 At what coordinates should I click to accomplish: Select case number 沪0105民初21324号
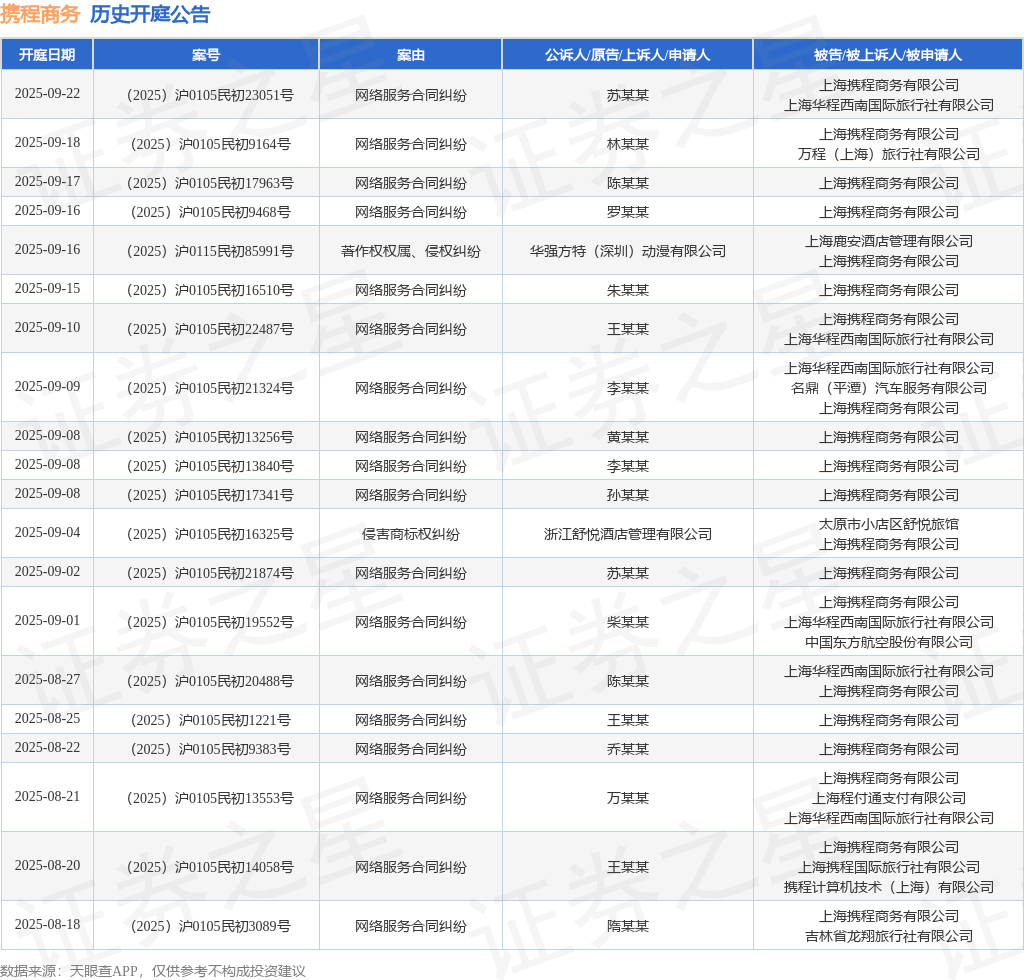pos(210,388)
